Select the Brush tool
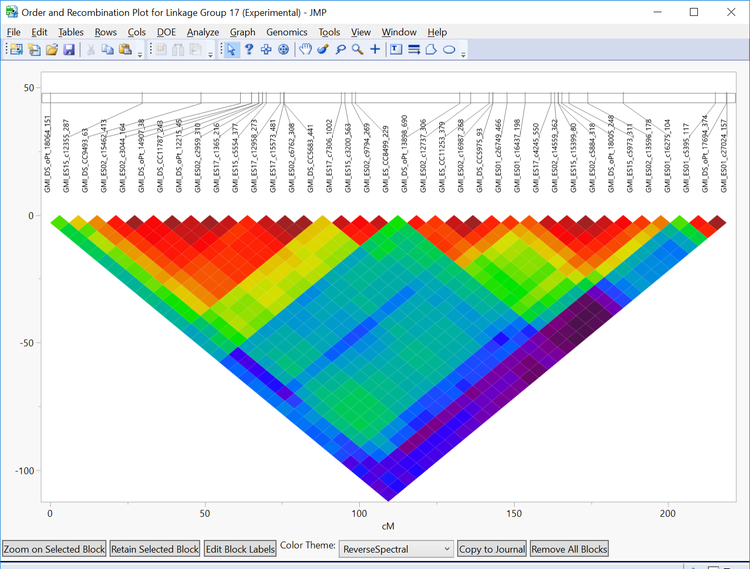Screen dimensions: 750x569 tap(323, 49)
